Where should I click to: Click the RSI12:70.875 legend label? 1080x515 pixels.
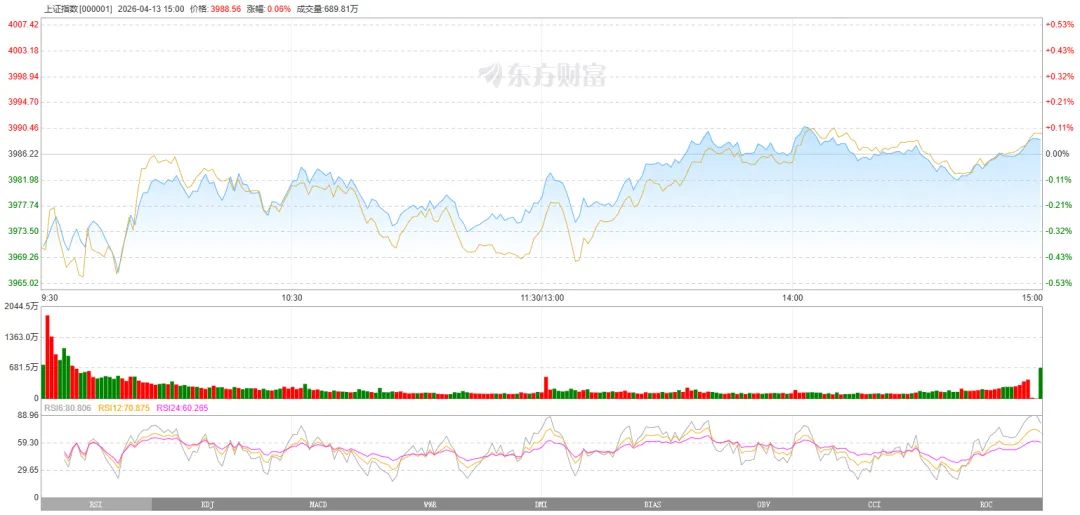pos(123,408)
